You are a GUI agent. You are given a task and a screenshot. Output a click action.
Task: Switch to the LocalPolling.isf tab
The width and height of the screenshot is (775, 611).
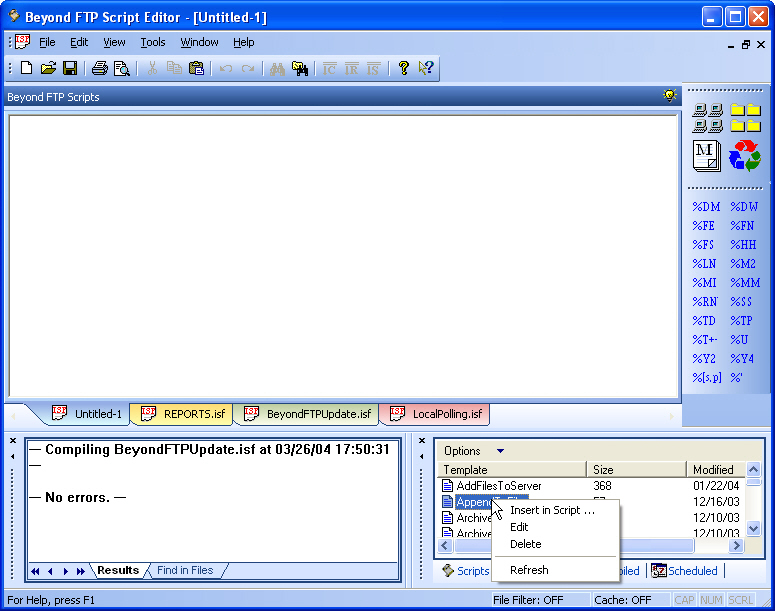[436, 414]
